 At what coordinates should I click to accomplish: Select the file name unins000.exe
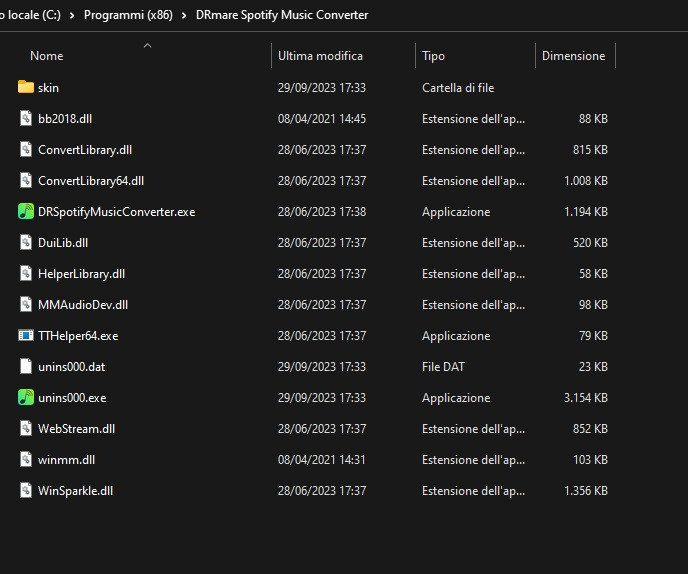tap(72, 398)
